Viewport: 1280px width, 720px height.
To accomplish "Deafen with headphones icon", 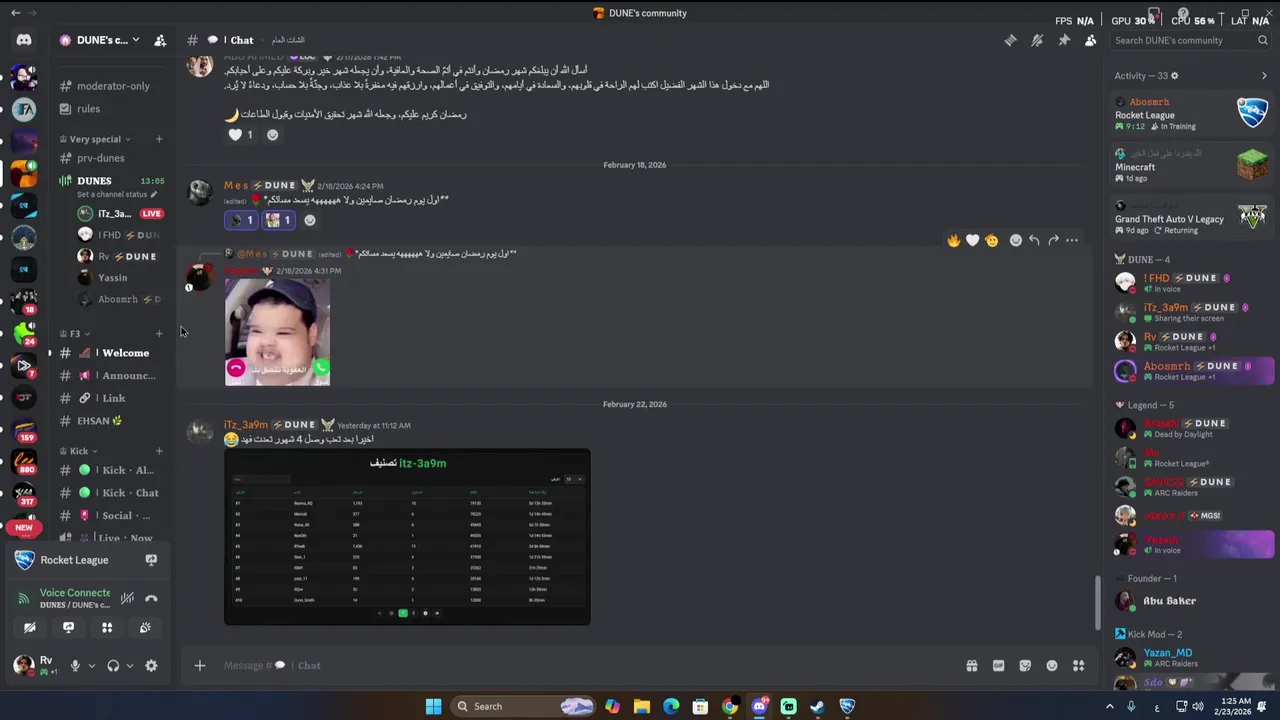I will (x=113, y=666).
